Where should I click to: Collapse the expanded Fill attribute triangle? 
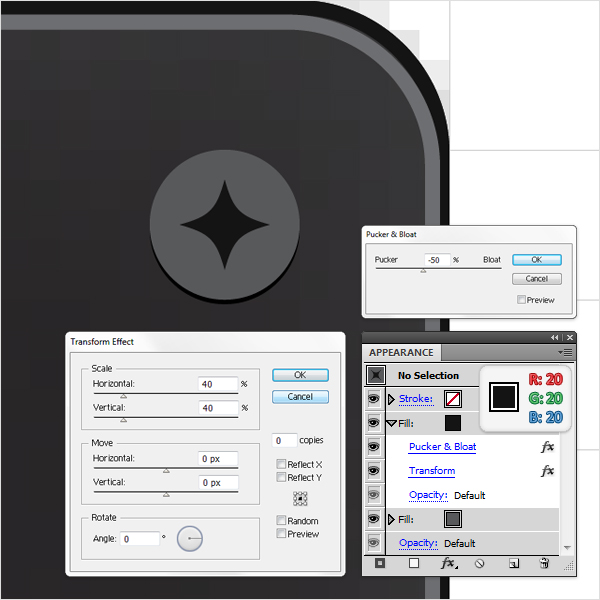tap(391, 423)
